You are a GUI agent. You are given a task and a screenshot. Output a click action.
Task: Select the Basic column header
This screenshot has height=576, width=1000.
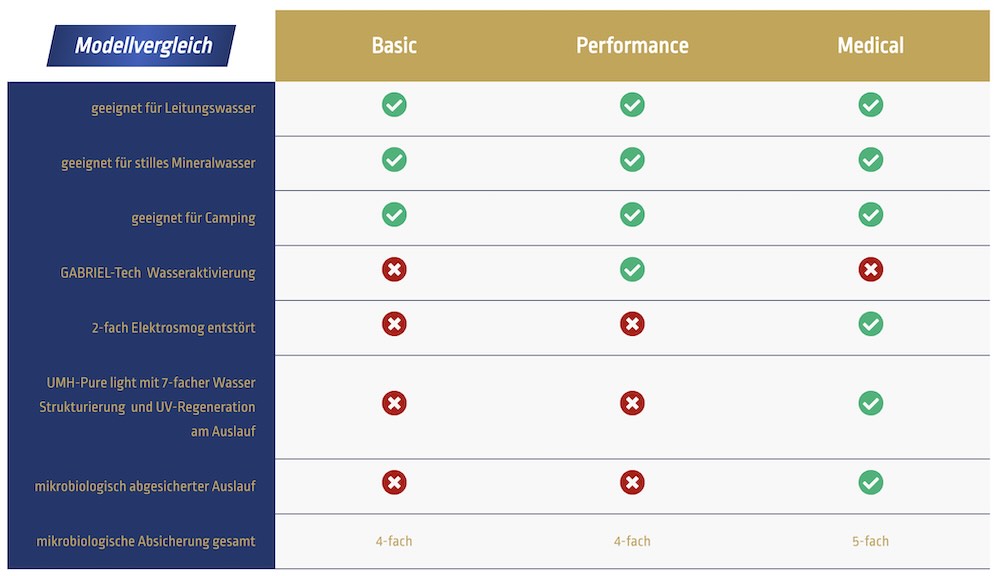tap(394, 46)
